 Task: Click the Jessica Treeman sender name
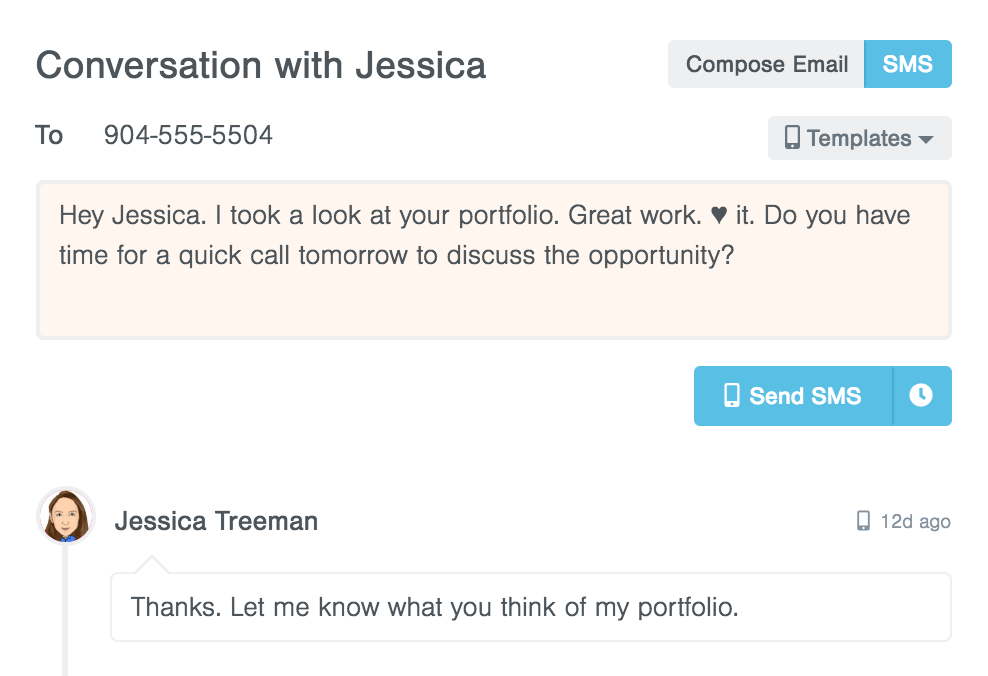(216, 521)
